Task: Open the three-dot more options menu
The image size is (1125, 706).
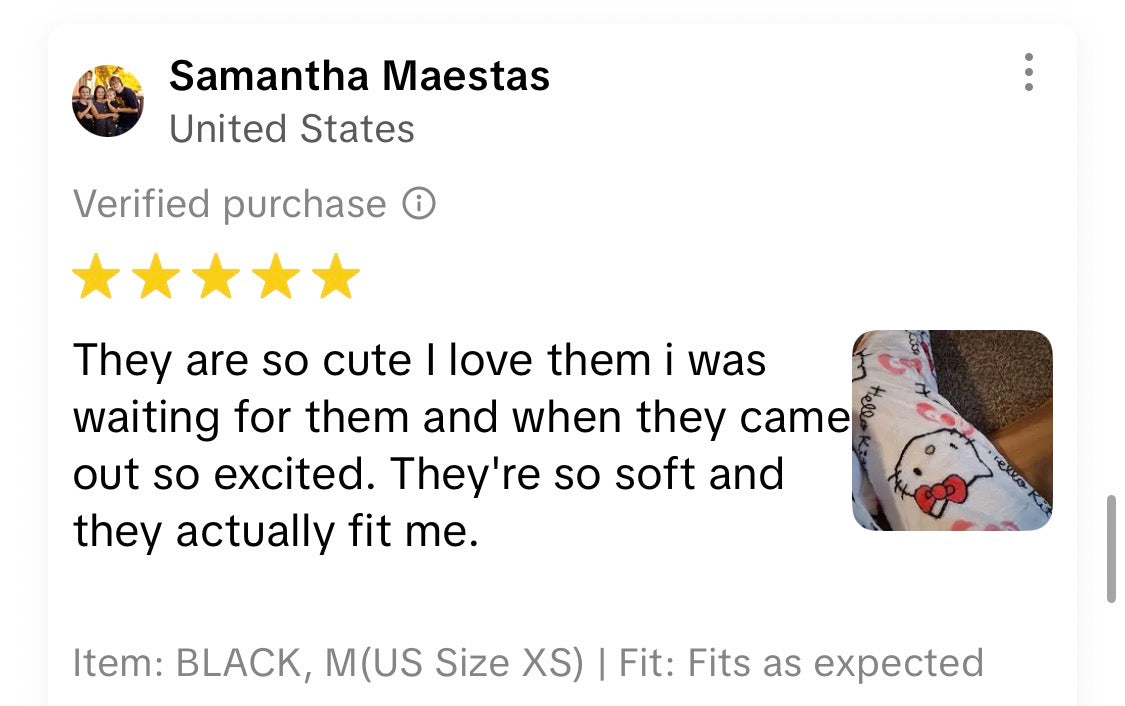Action: pyautogui.click(x=1028, y=73)
